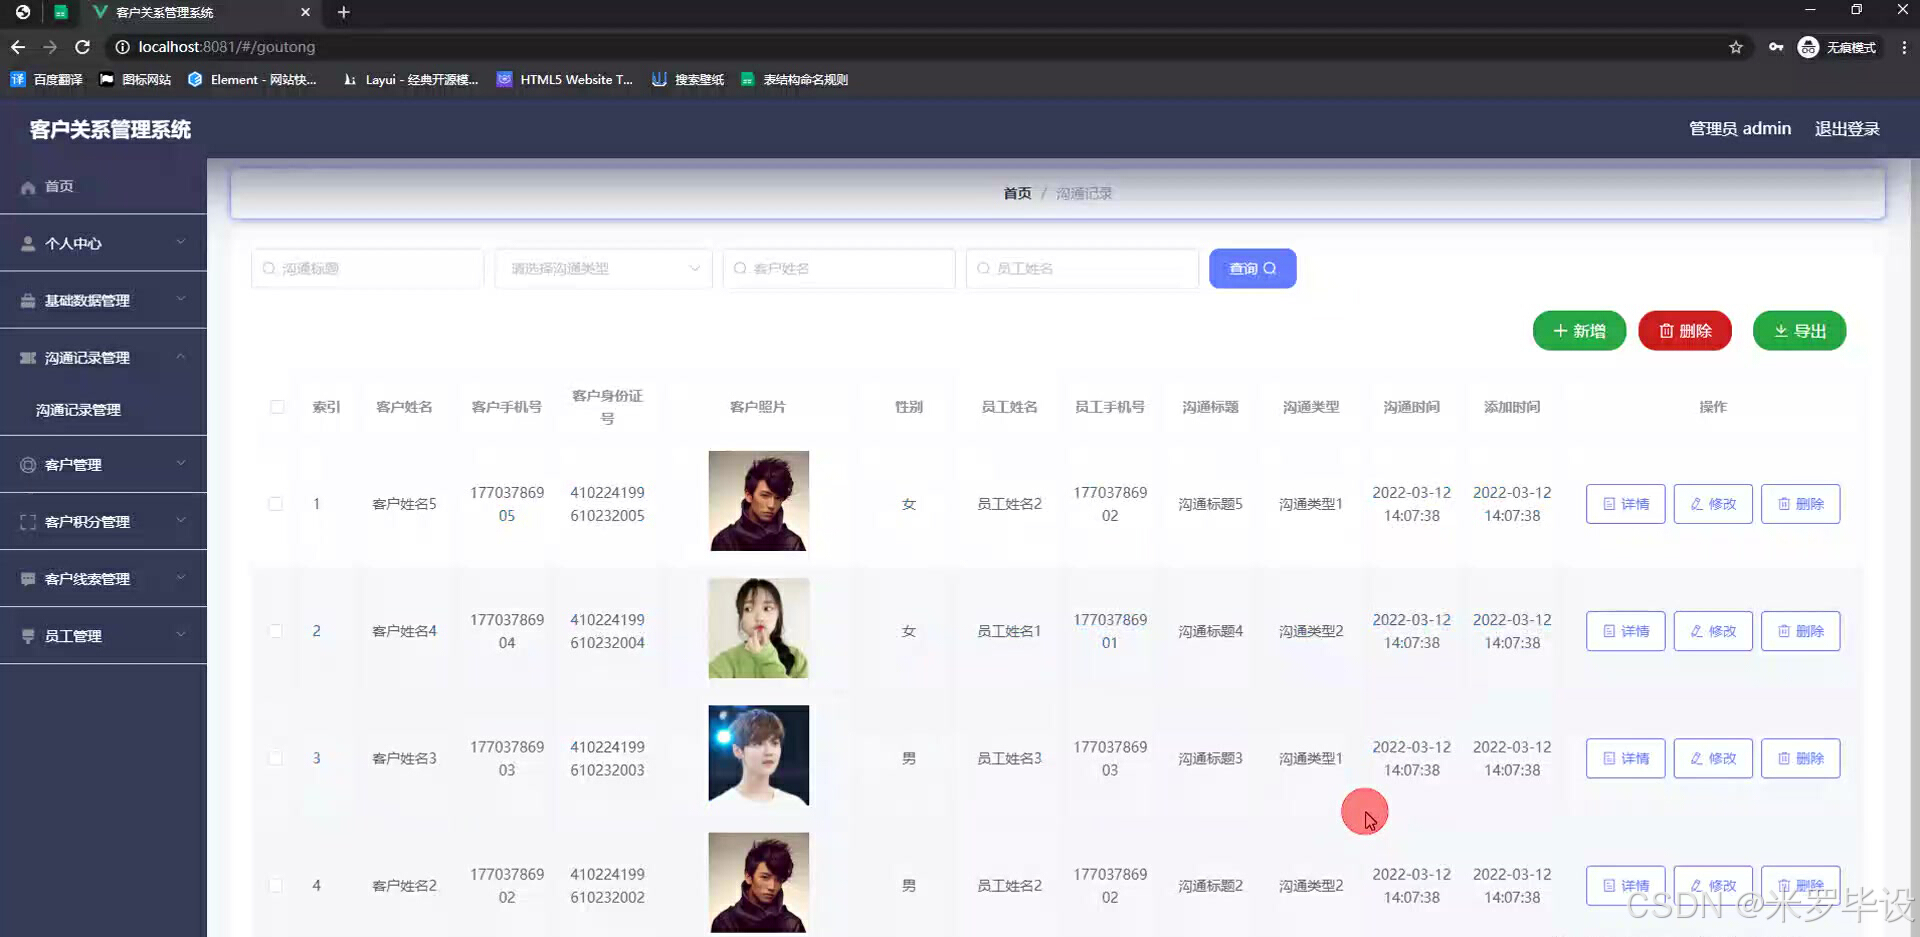Click the red 删除 batch delete button

pyautogui.click(x=1685, y=331)
